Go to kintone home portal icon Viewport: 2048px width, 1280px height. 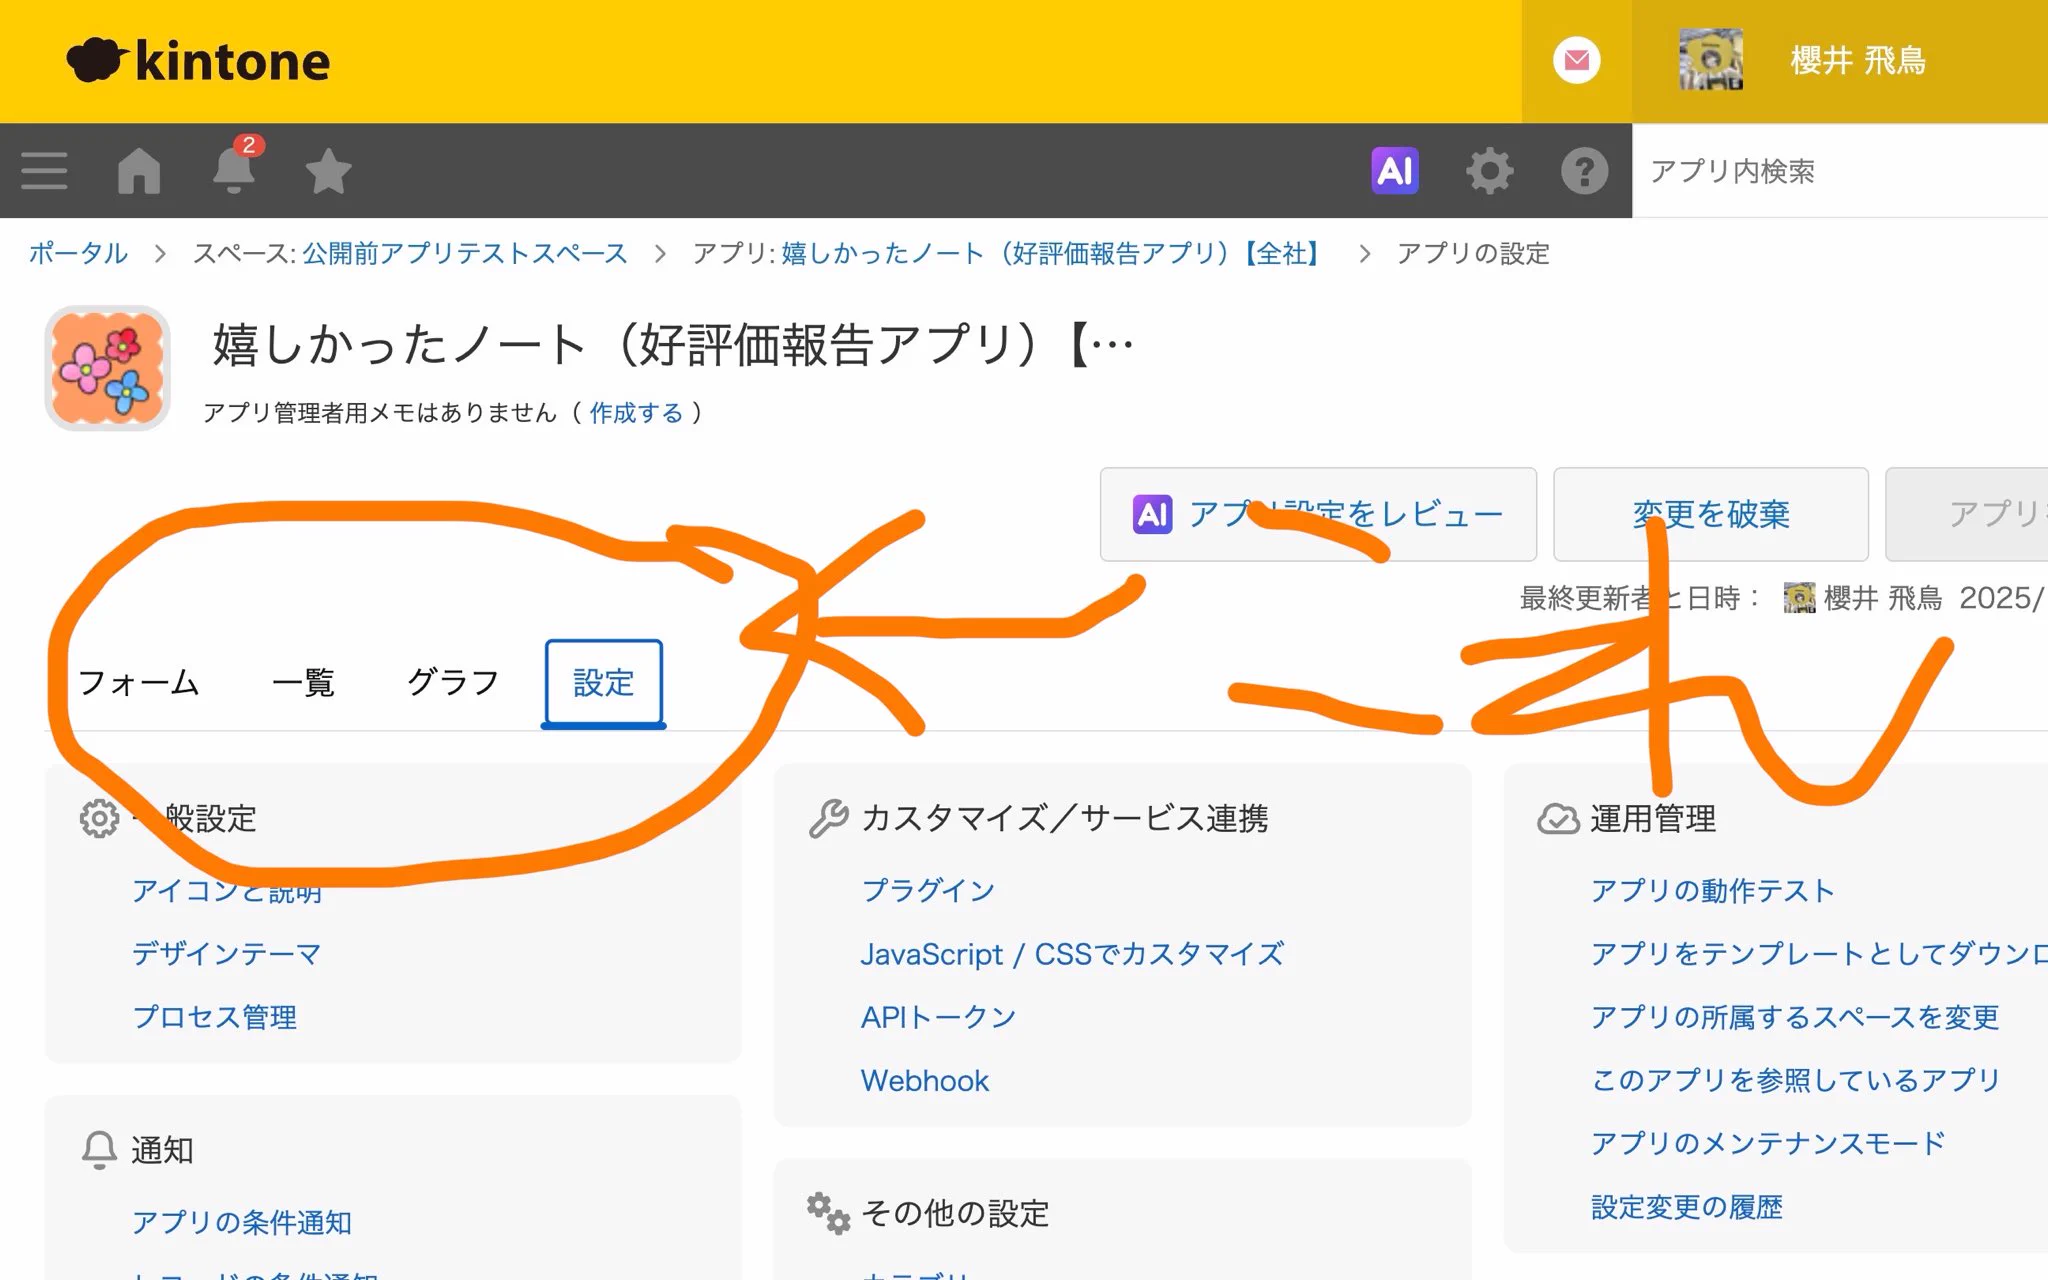tap(139, 171)
